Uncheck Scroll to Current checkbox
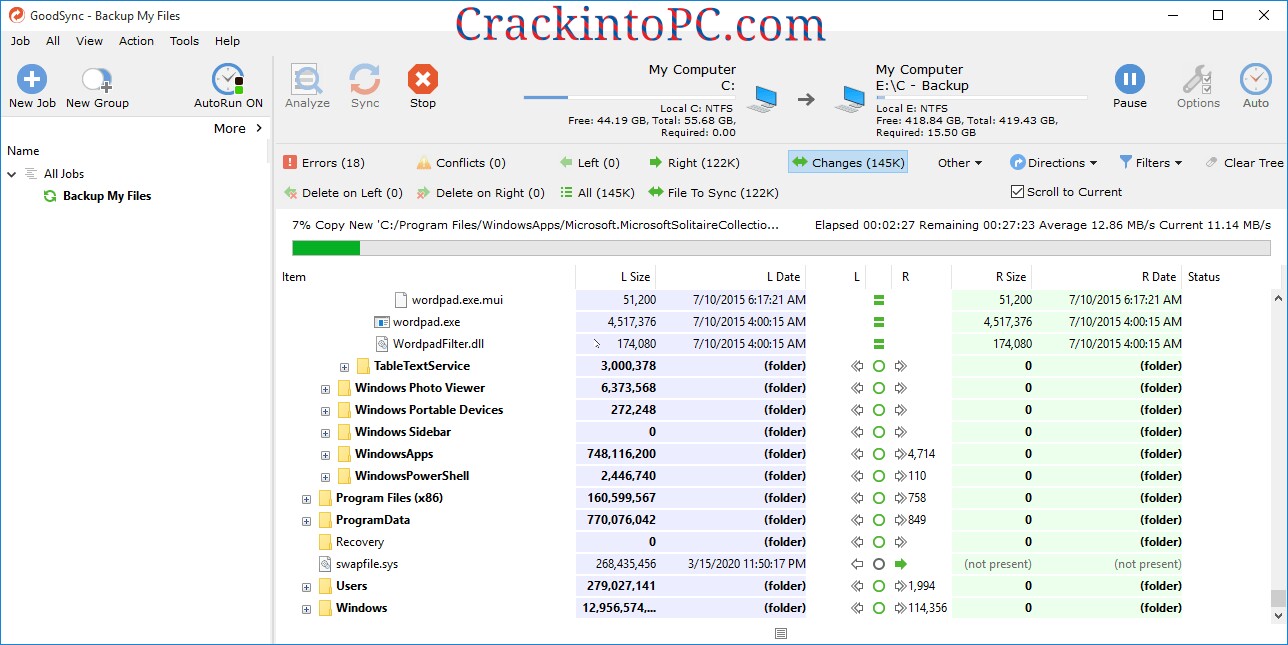The image size is (1288, 645). click(1018, 192)
